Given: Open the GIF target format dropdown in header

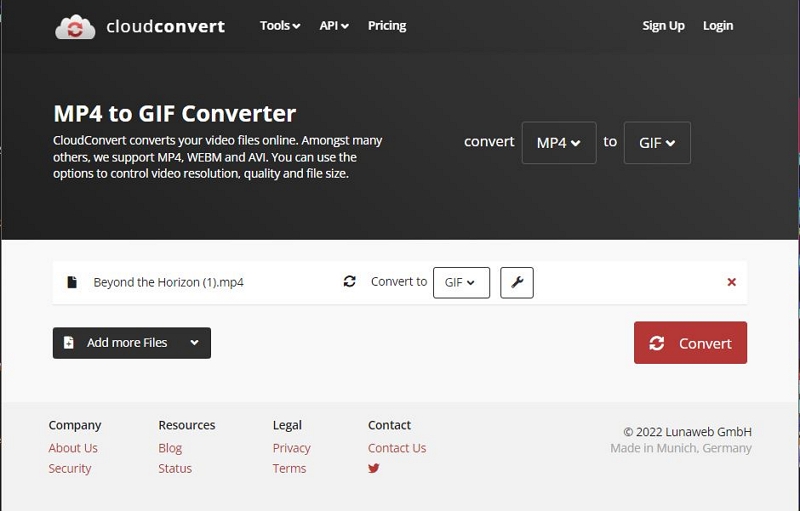Looking at the screenshot, I should (x=657, y=143).
